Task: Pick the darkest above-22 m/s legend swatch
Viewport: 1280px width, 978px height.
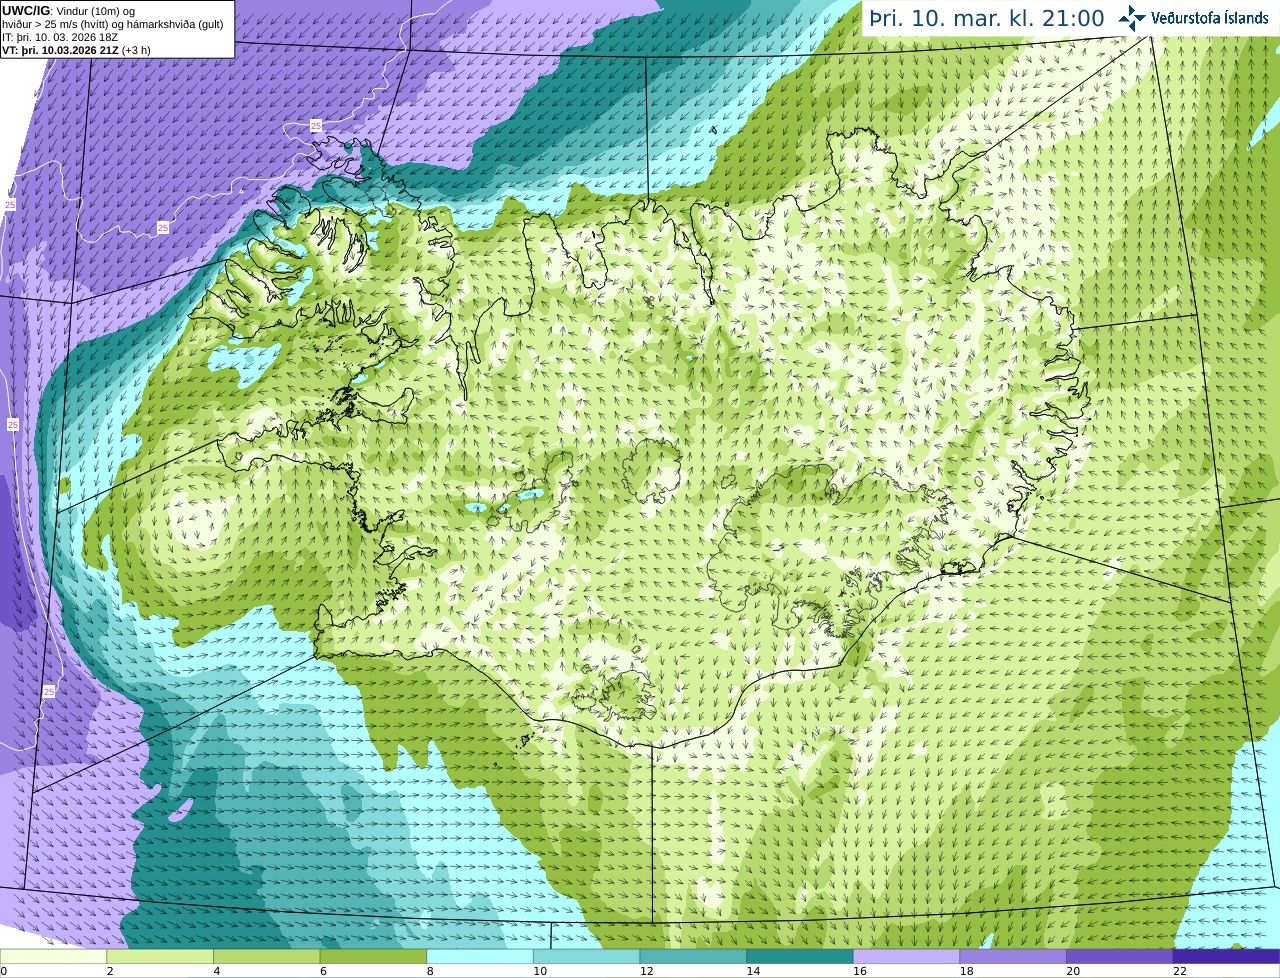Action: [x=1226, y=956]
